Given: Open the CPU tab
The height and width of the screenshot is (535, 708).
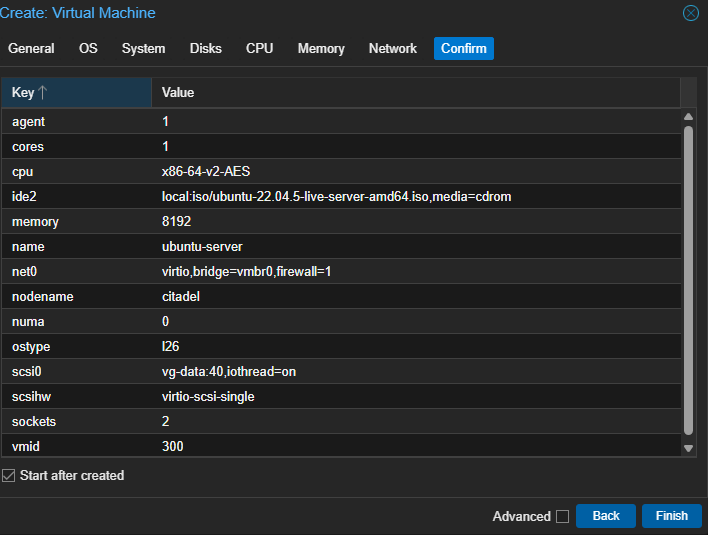Looking at the screenshot, I should 259,48.
